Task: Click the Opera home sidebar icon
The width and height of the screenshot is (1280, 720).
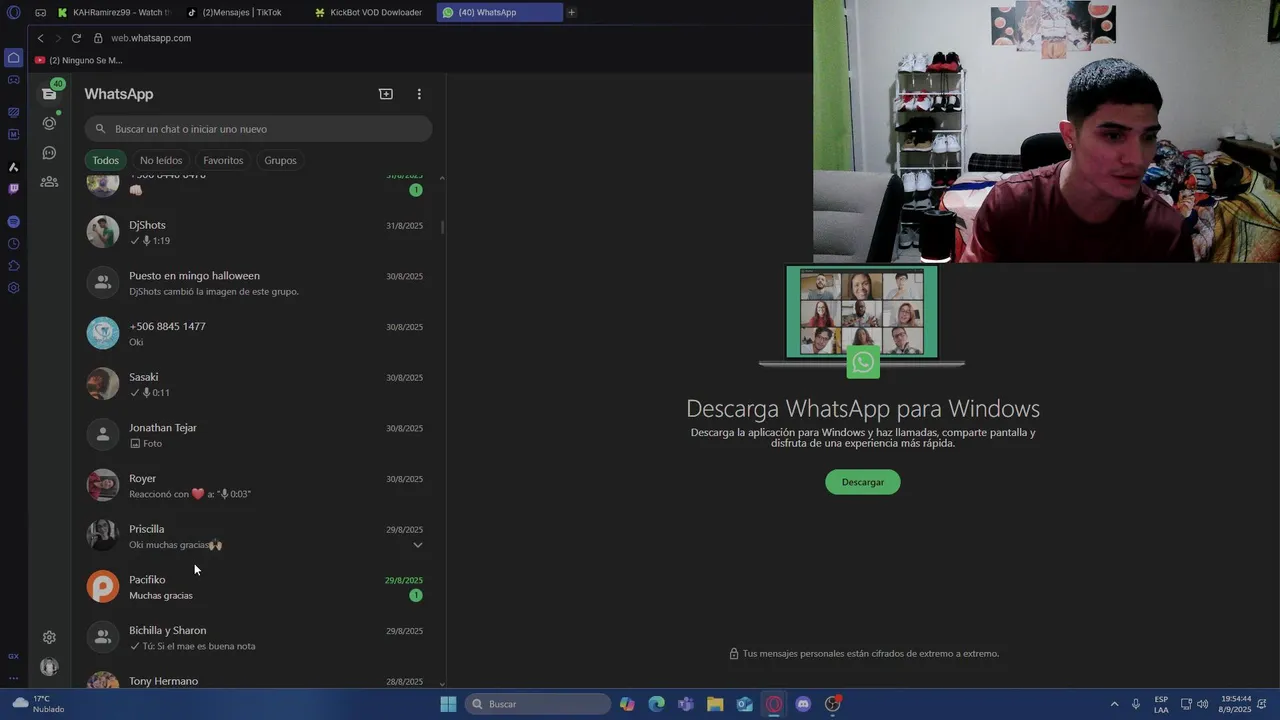Action: coord(13,58)
